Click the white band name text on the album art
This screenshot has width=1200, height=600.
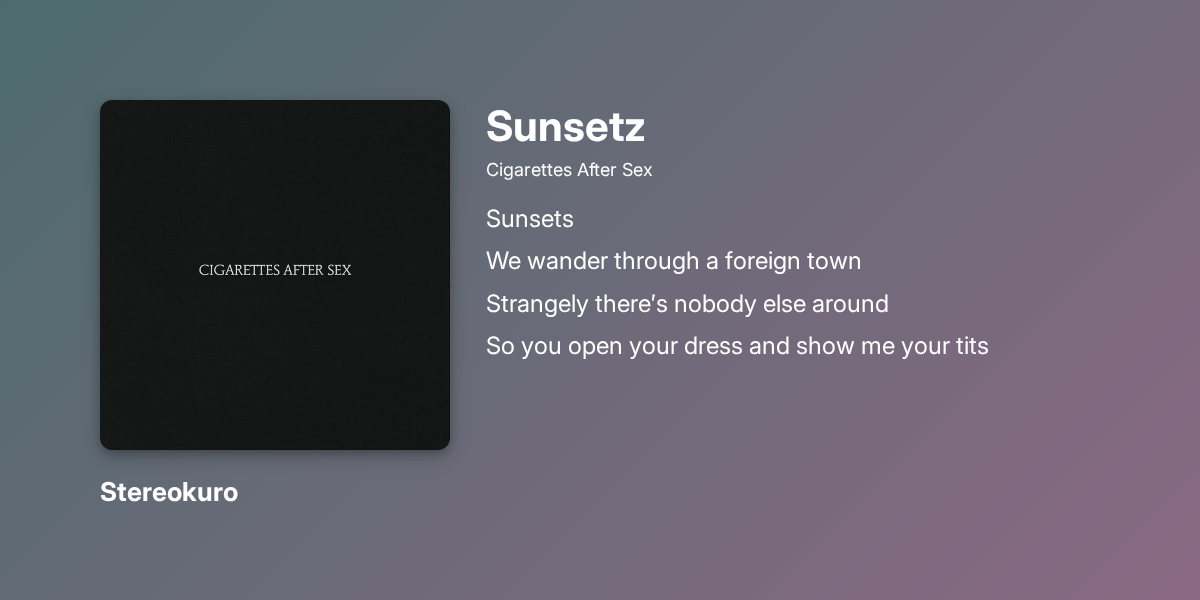pyautogui.click(x=275, y=270)
